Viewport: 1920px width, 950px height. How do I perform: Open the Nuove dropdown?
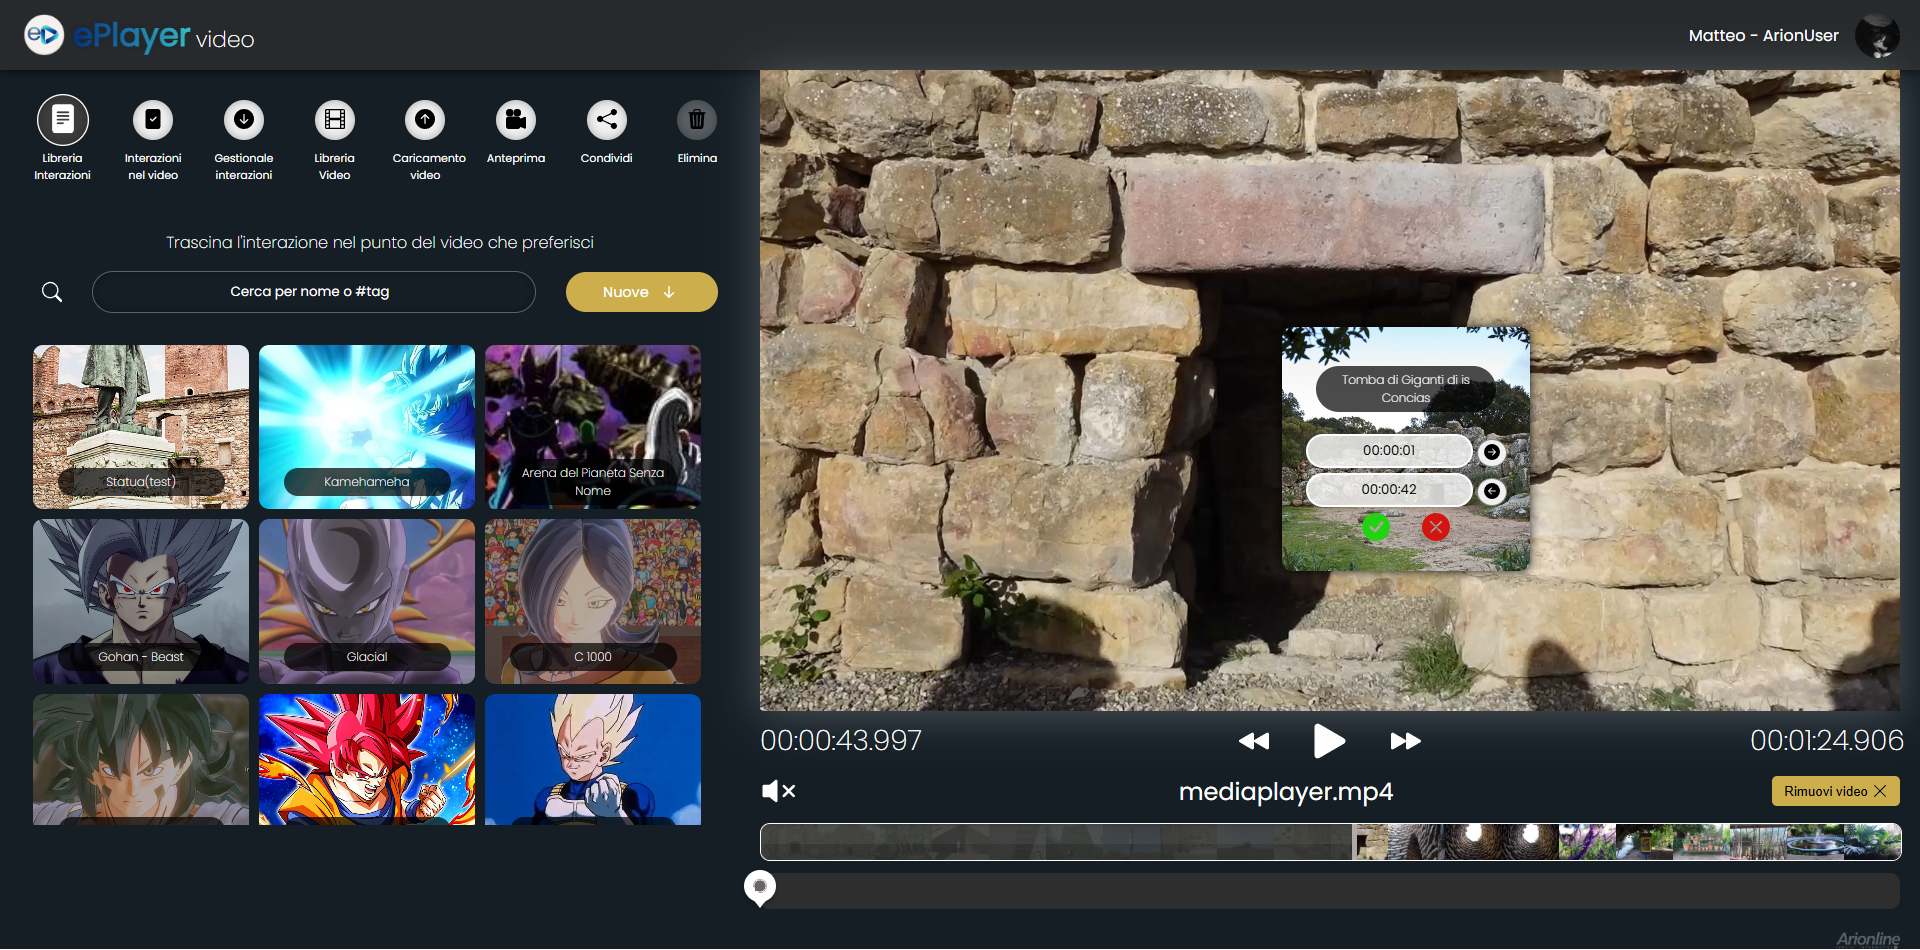(x=641, y=292)
